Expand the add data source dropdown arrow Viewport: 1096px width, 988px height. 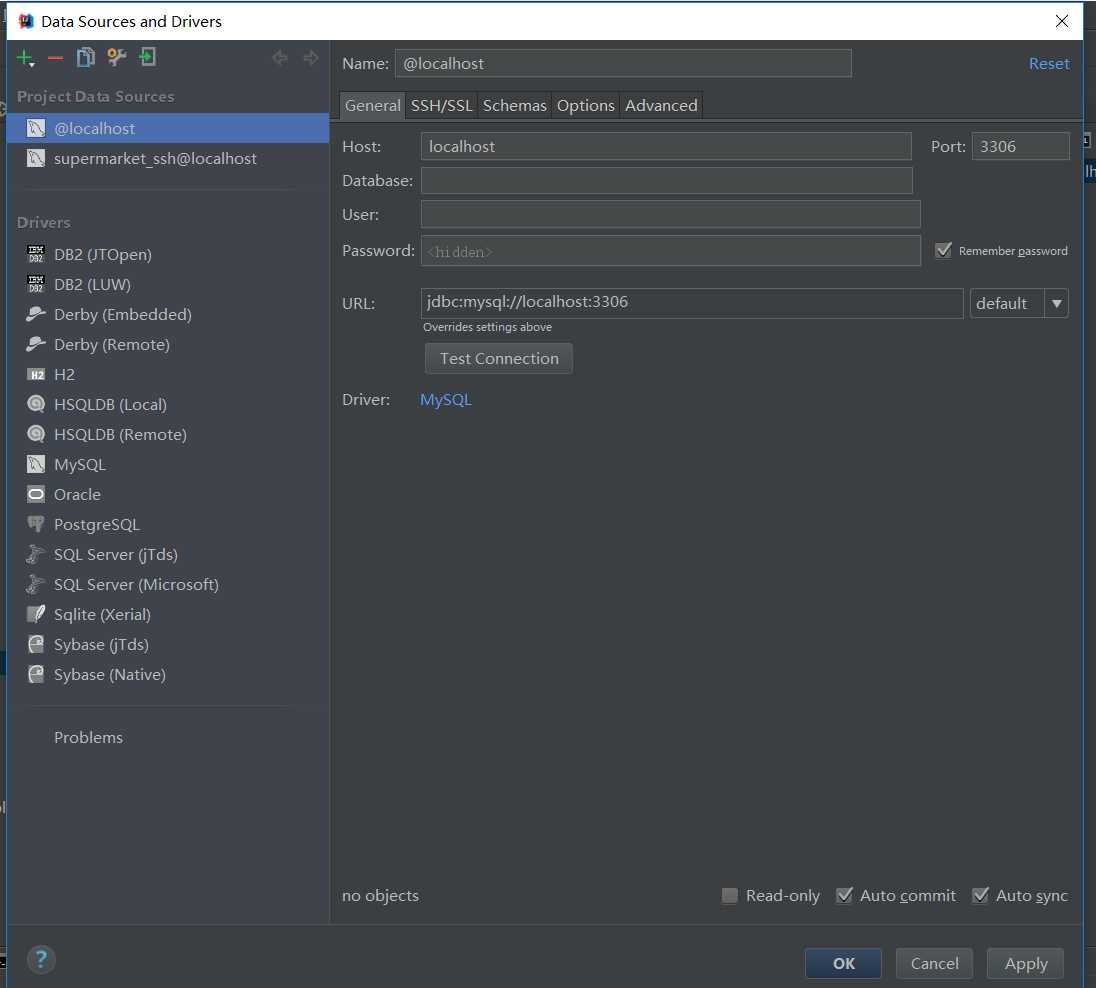coord(32,64)
